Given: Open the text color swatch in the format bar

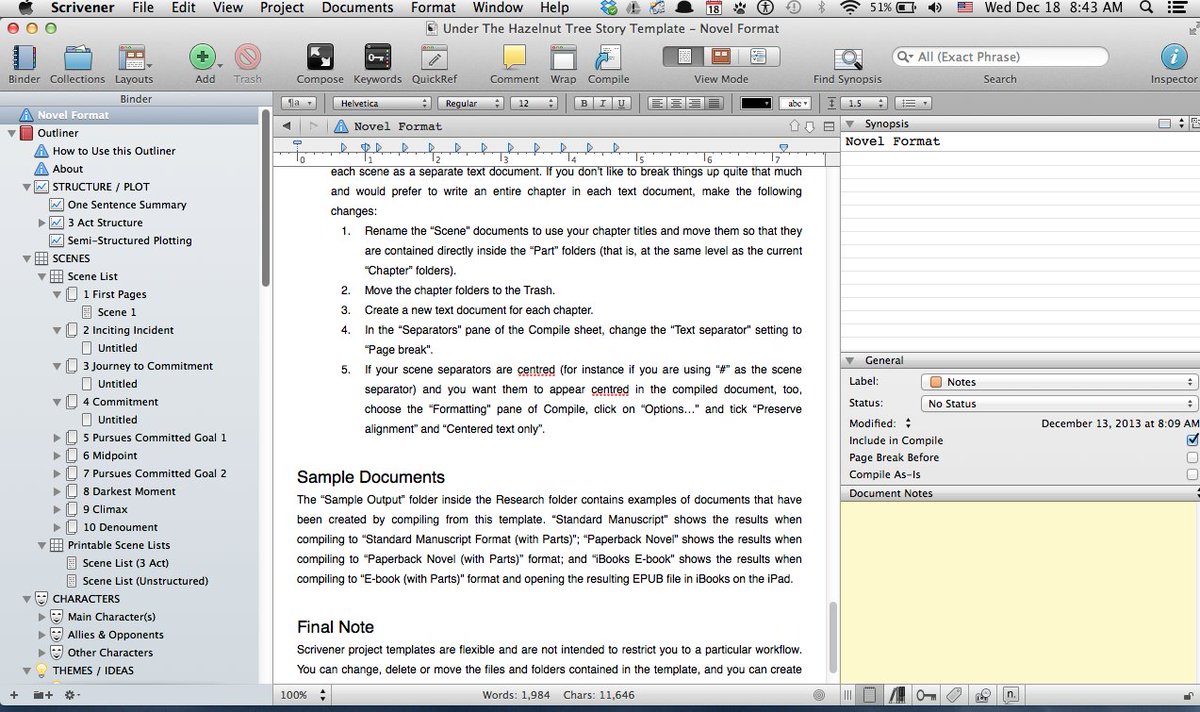Looking at the screenshot, I should pyautogui.click(x=755, y=102).
